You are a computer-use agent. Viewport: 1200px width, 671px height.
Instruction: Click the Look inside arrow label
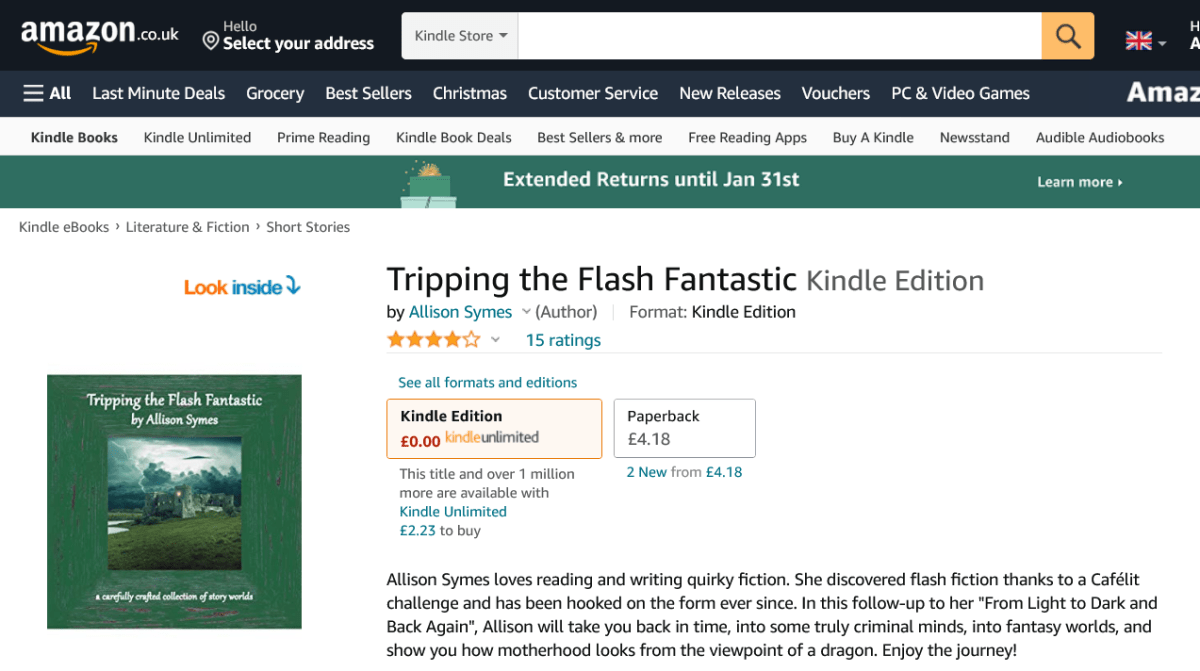click(x=242, y=287)
